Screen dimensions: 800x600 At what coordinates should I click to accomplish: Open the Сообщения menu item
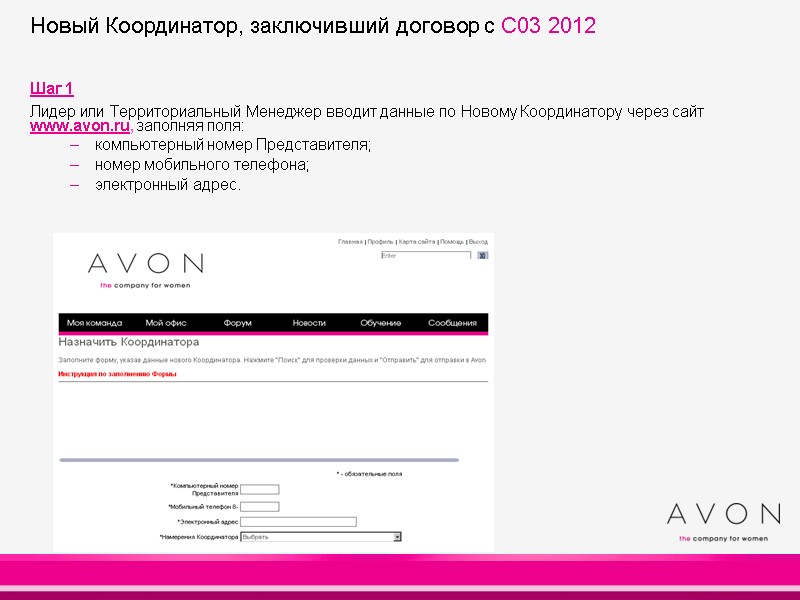(x=452, y=323)
